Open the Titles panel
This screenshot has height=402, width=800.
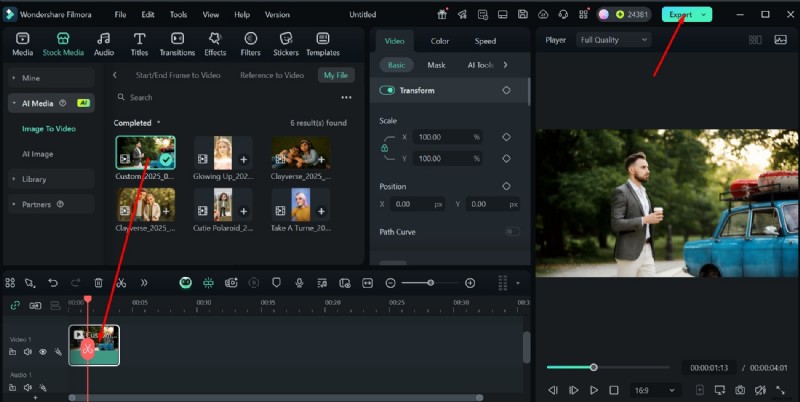[x=139, y=43]
